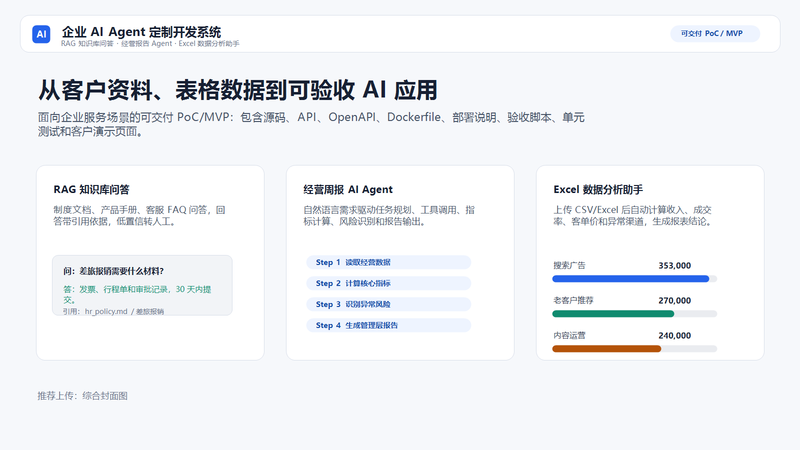Click the green answer 答：发票、行程单和审批记录
800x450 pixels.
tap(137, 294)
